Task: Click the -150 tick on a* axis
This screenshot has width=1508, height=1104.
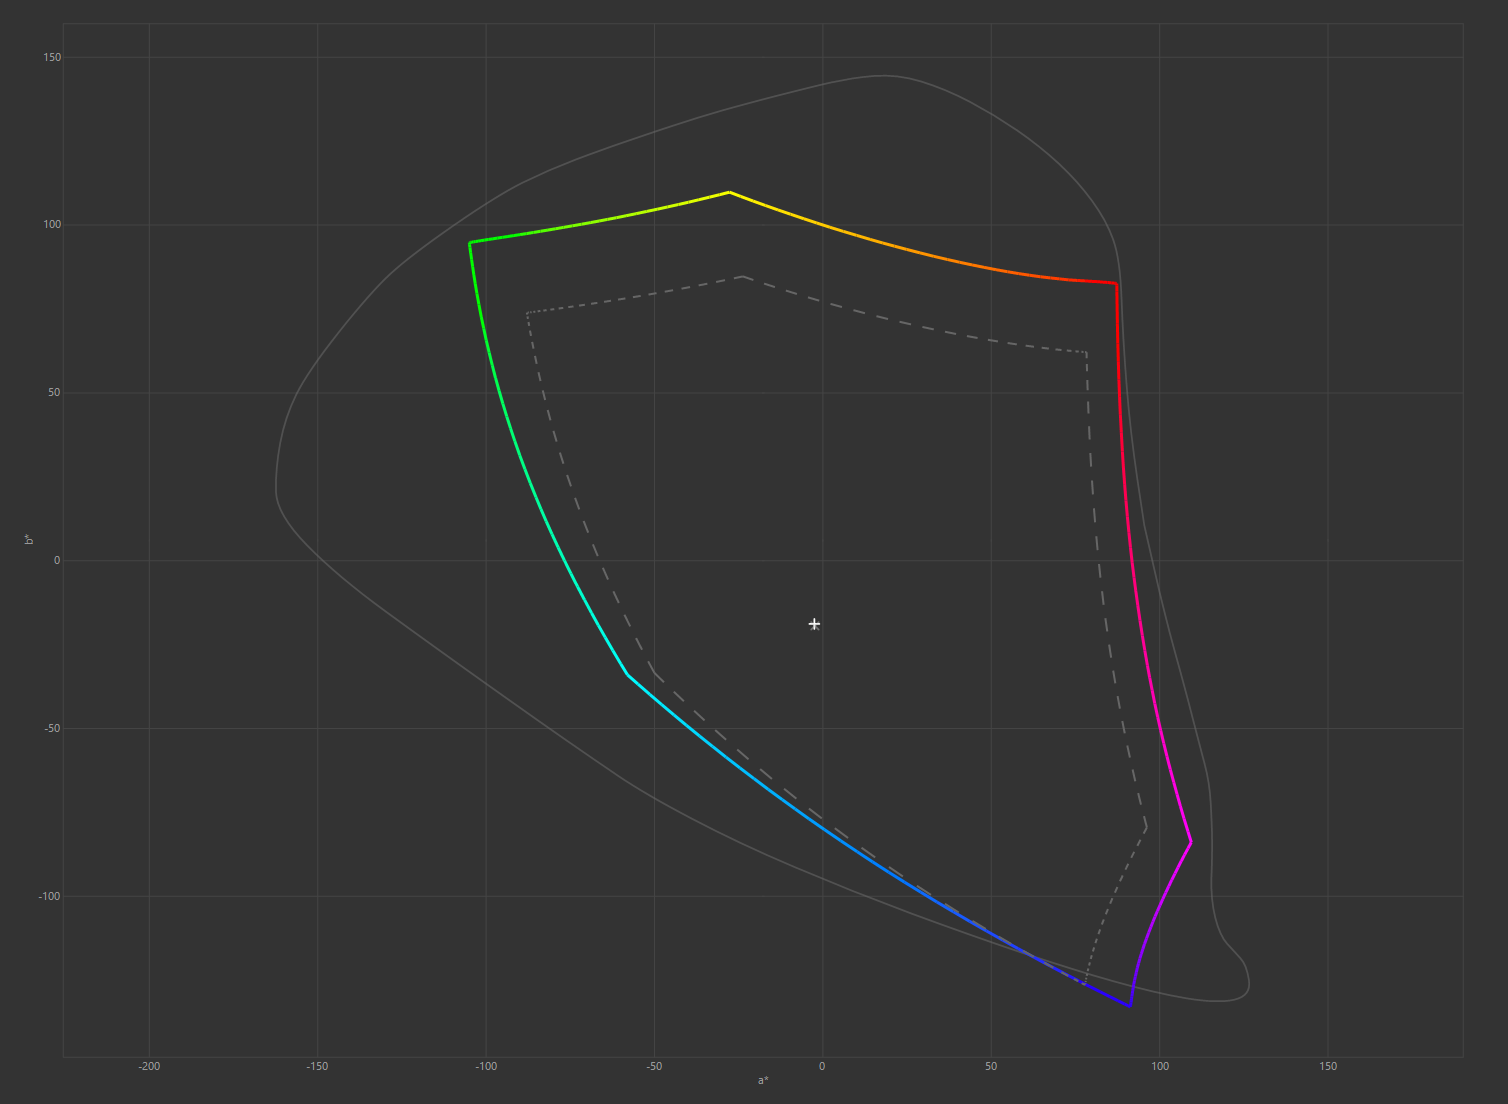Action: (x=317, y=1066)
